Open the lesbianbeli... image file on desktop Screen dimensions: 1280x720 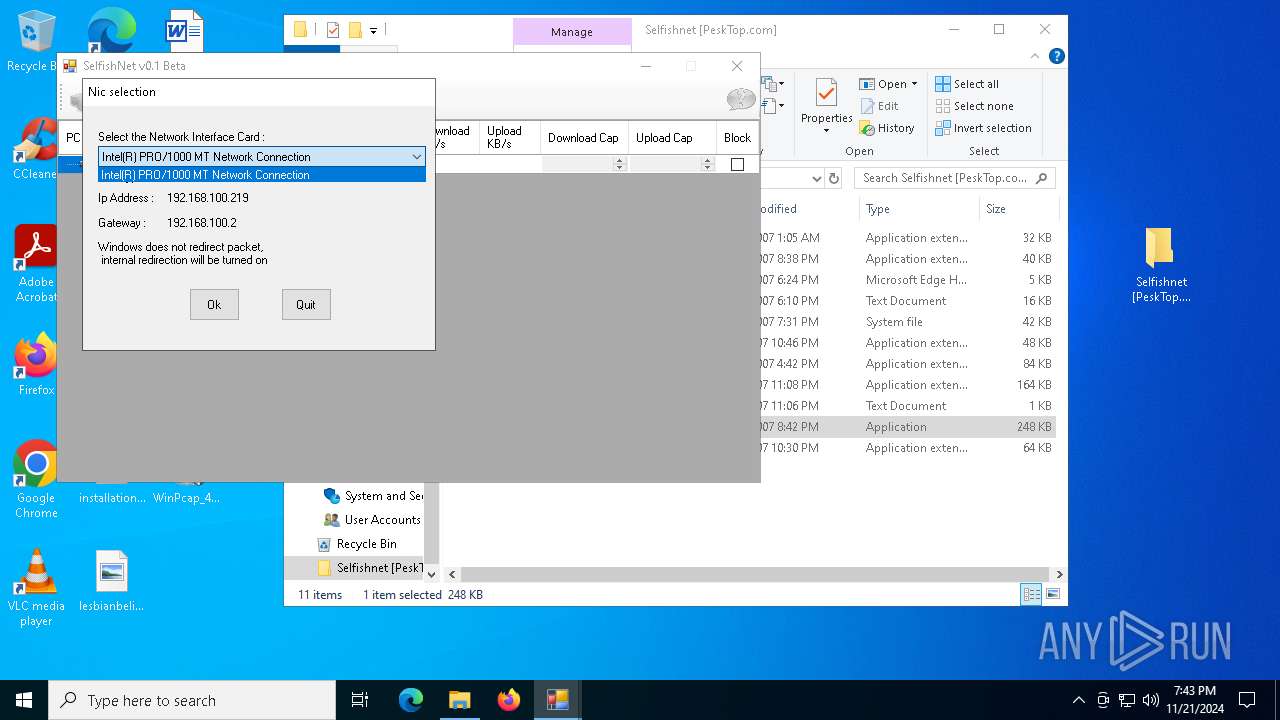tap(112, 580)
